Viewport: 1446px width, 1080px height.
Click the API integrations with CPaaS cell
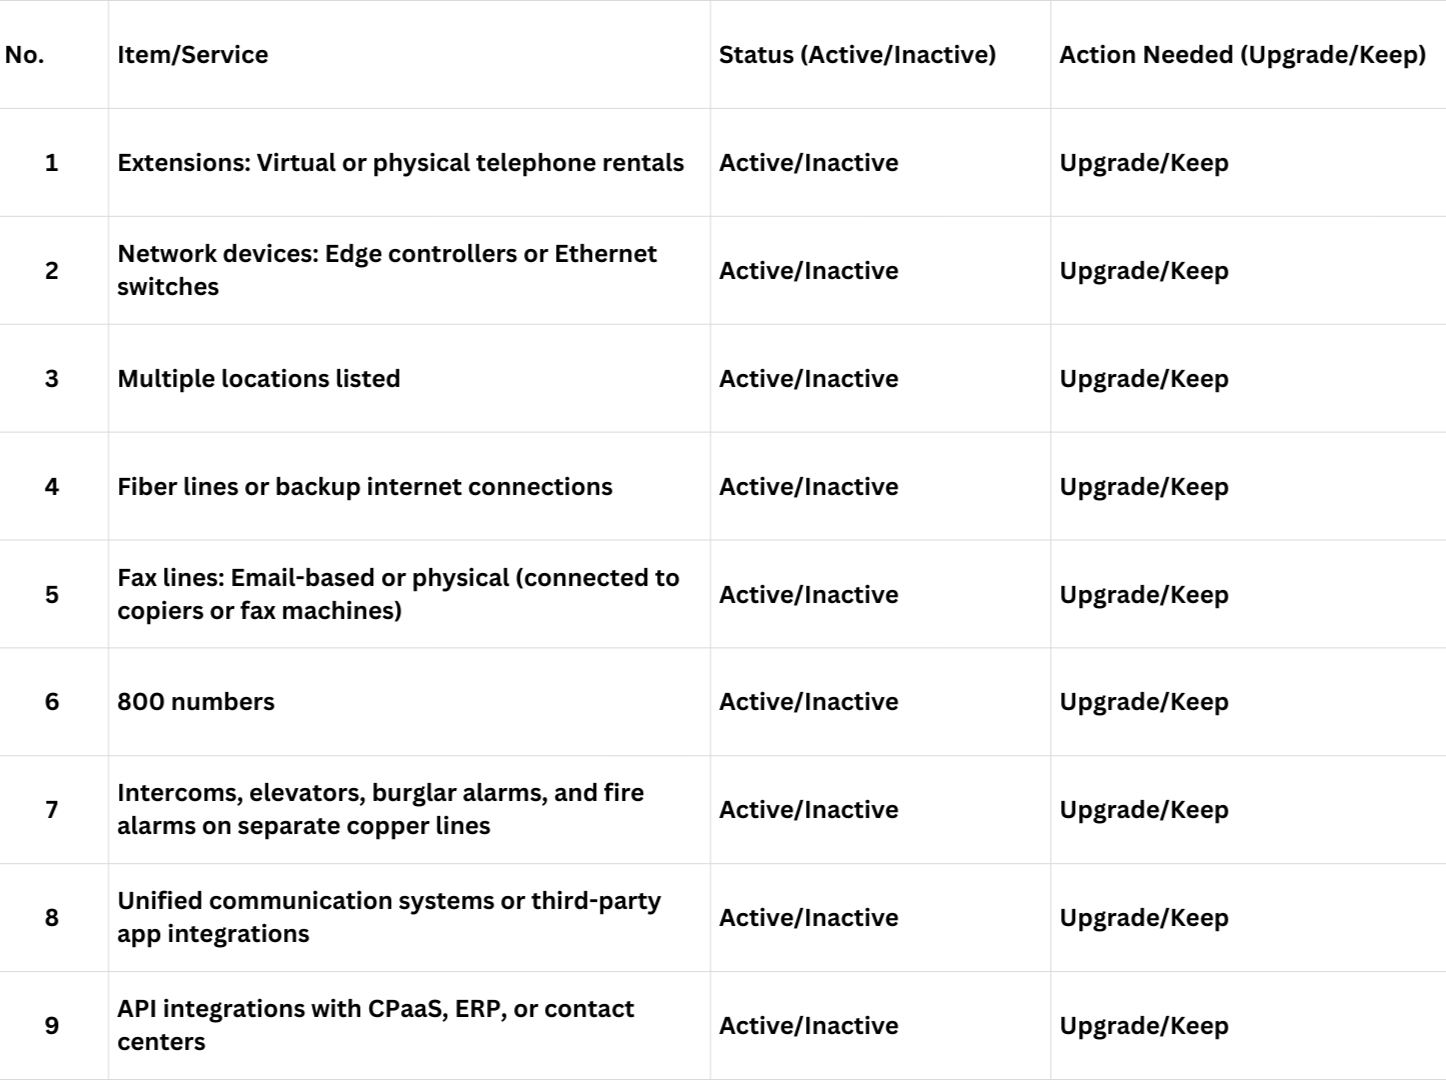click(375, 1025)
